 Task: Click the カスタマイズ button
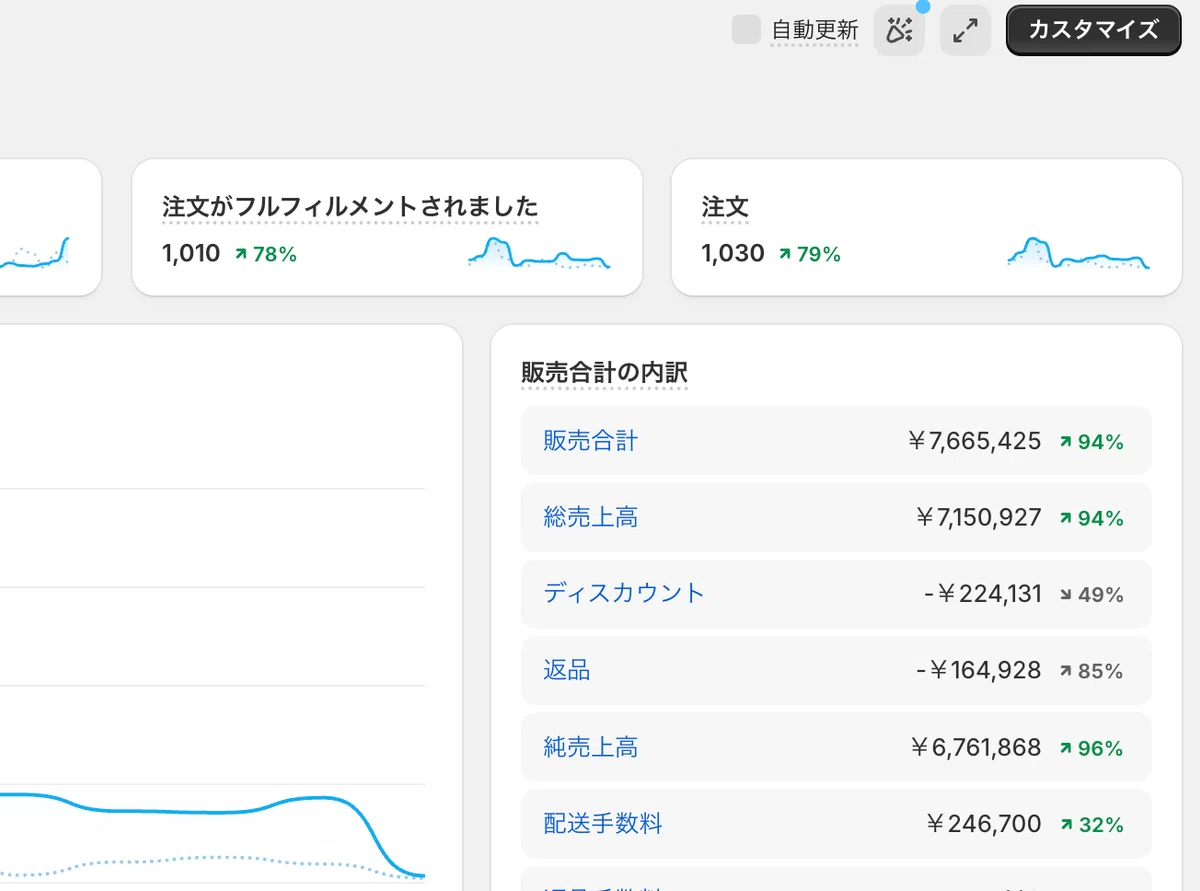point(1093,30)
